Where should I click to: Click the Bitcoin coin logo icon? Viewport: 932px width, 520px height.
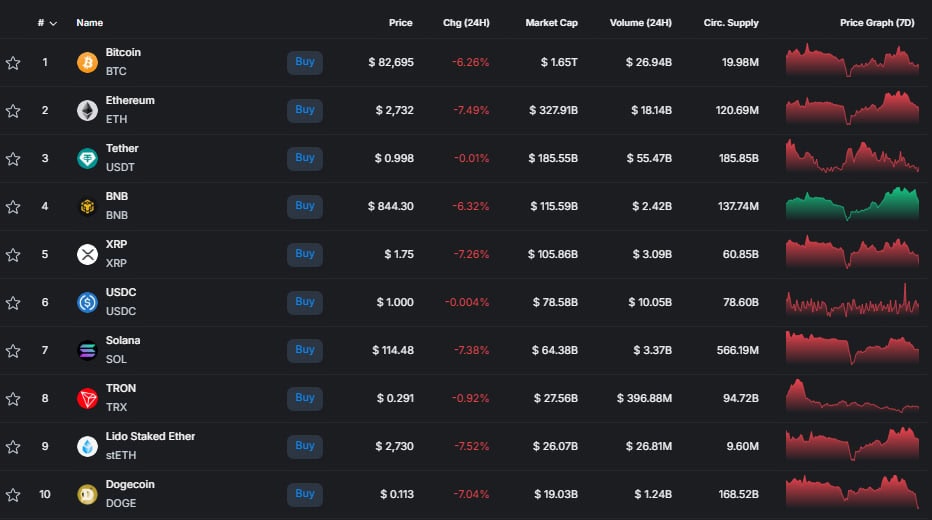pos(88,63)
